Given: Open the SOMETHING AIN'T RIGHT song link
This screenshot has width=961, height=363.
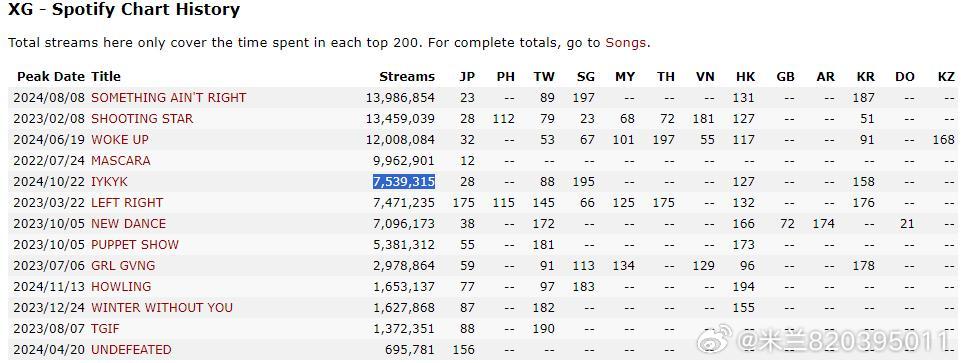Looking at the screenshot, I should [169, 97].
